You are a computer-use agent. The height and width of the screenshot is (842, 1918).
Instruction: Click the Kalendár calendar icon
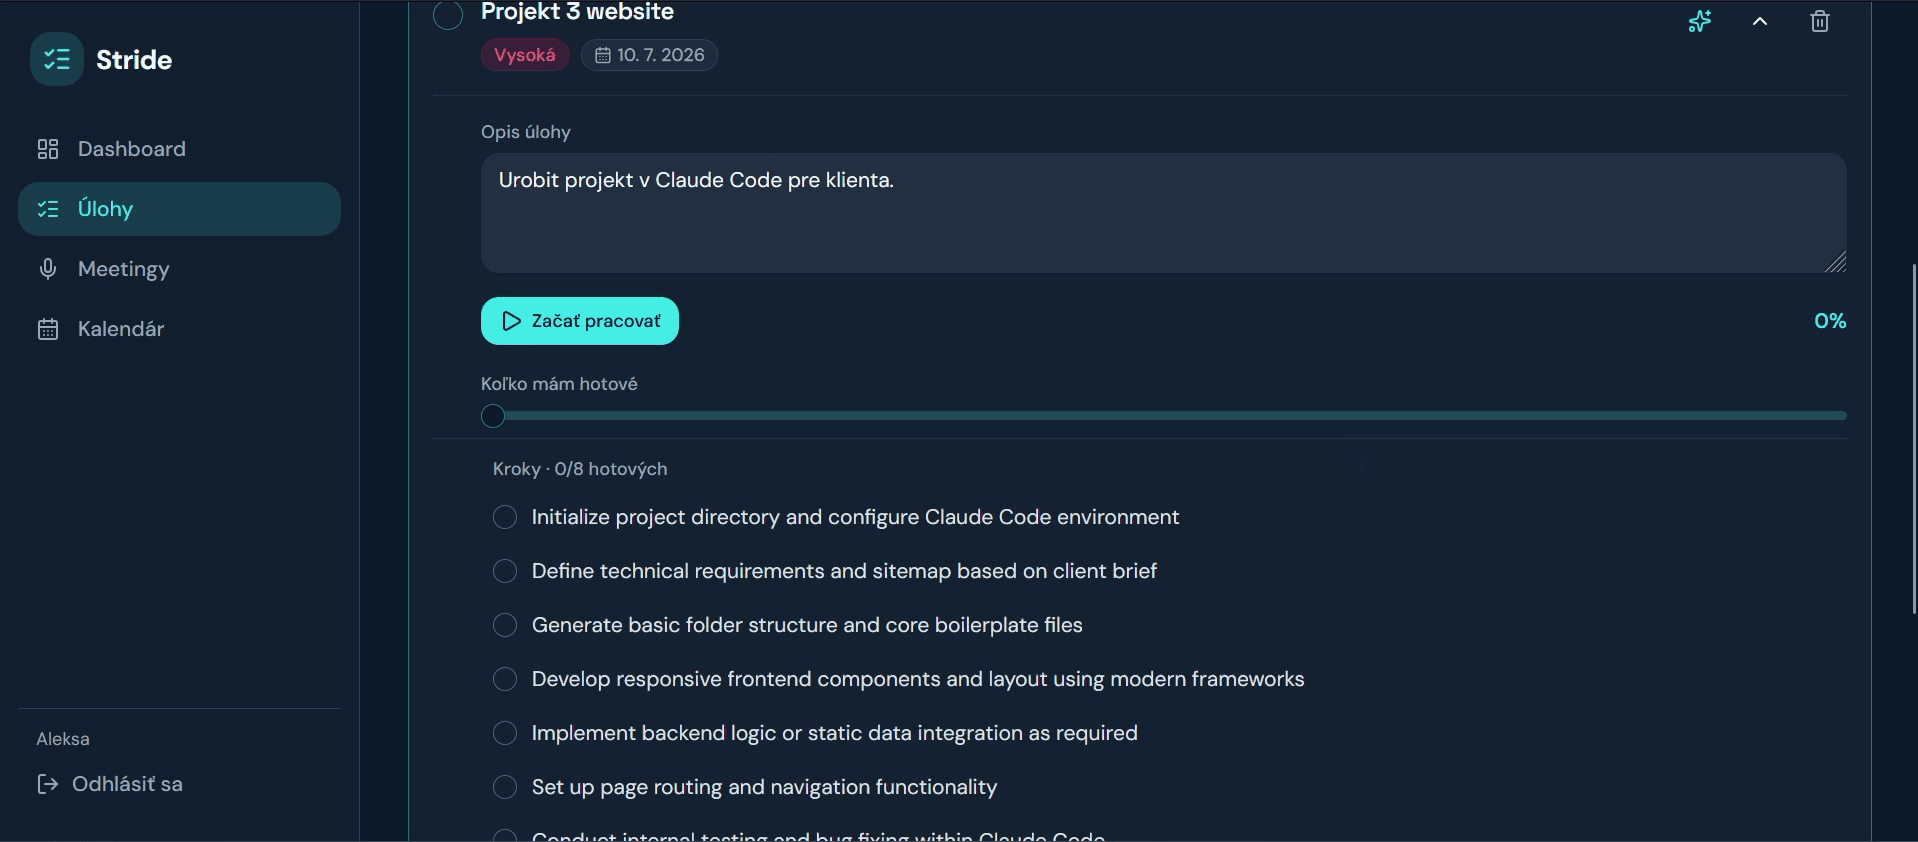tap(48, 329)
